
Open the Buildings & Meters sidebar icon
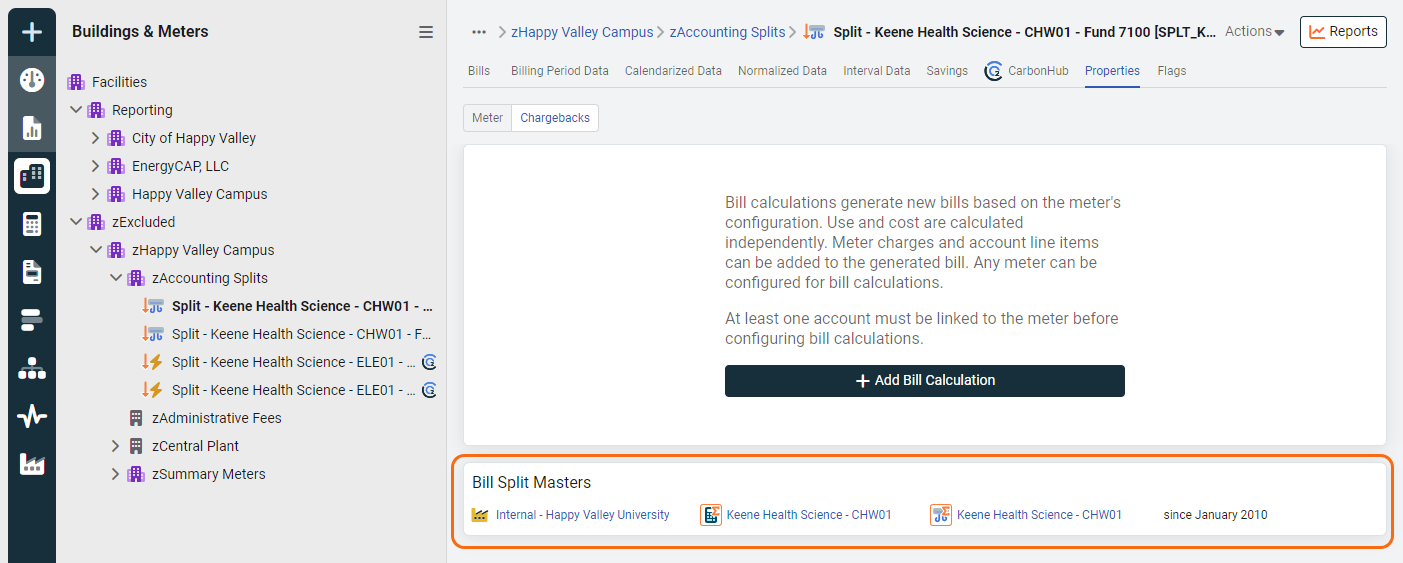(x=32, y=176)
